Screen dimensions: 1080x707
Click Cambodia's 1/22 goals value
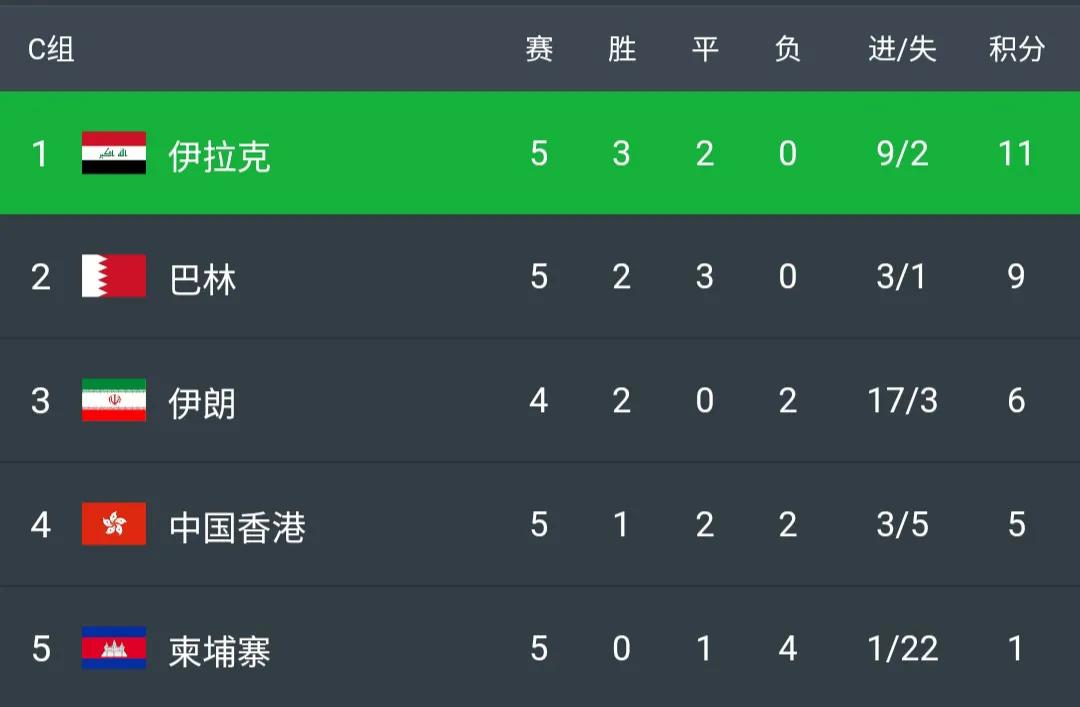[x=902, y=648]
